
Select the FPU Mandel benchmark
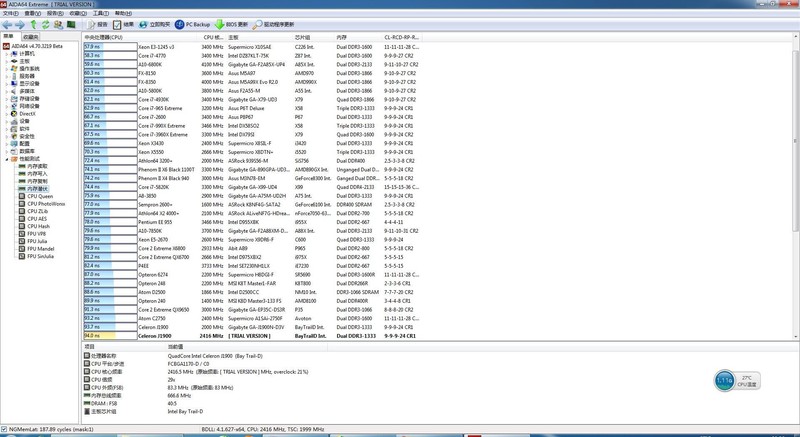[x=36, y=249]
